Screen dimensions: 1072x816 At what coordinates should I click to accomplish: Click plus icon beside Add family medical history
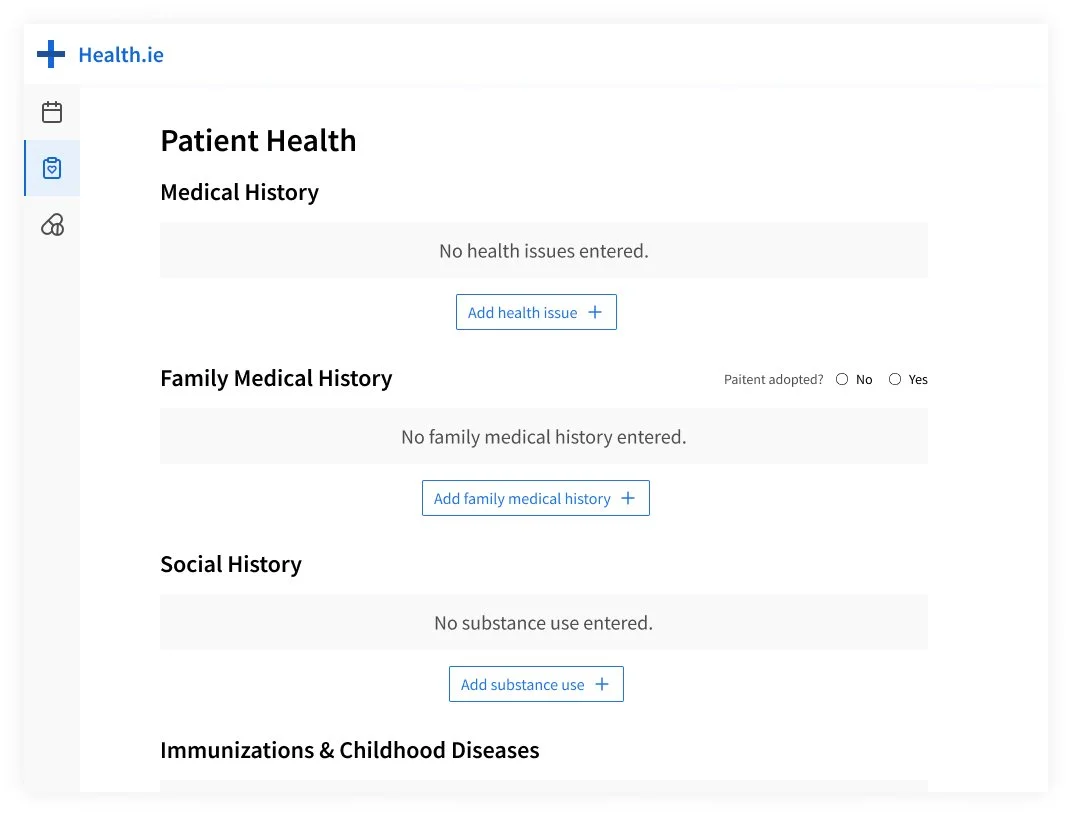click(x=628, y=498)
